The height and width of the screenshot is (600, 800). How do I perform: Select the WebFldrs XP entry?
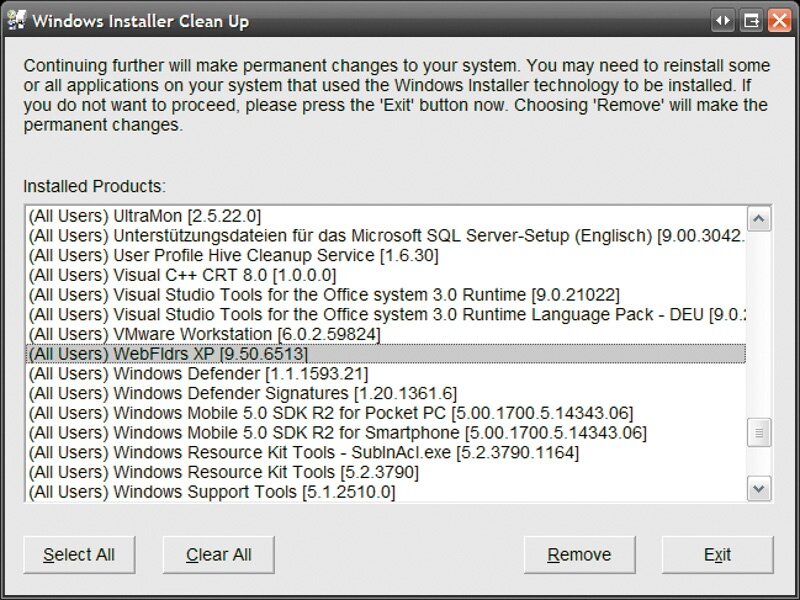click(168, 354)
